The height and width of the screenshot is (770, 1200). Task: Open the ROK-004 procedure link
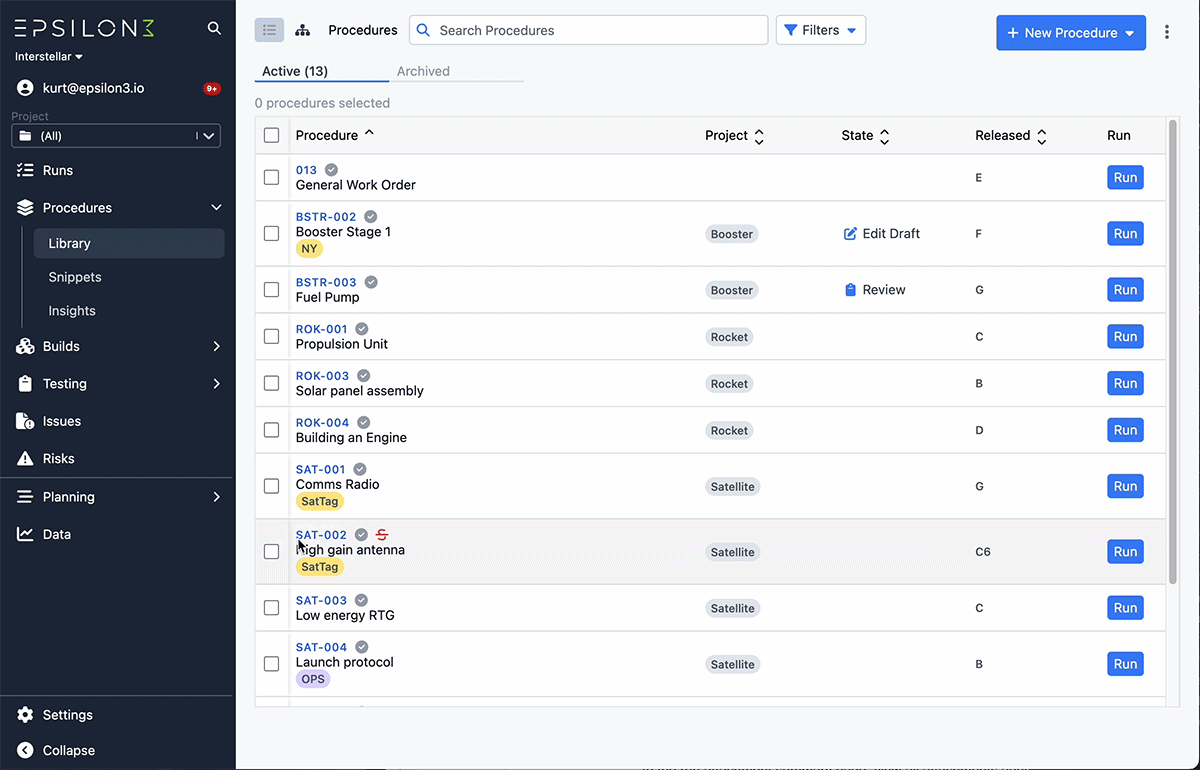(x=322, y=422)
